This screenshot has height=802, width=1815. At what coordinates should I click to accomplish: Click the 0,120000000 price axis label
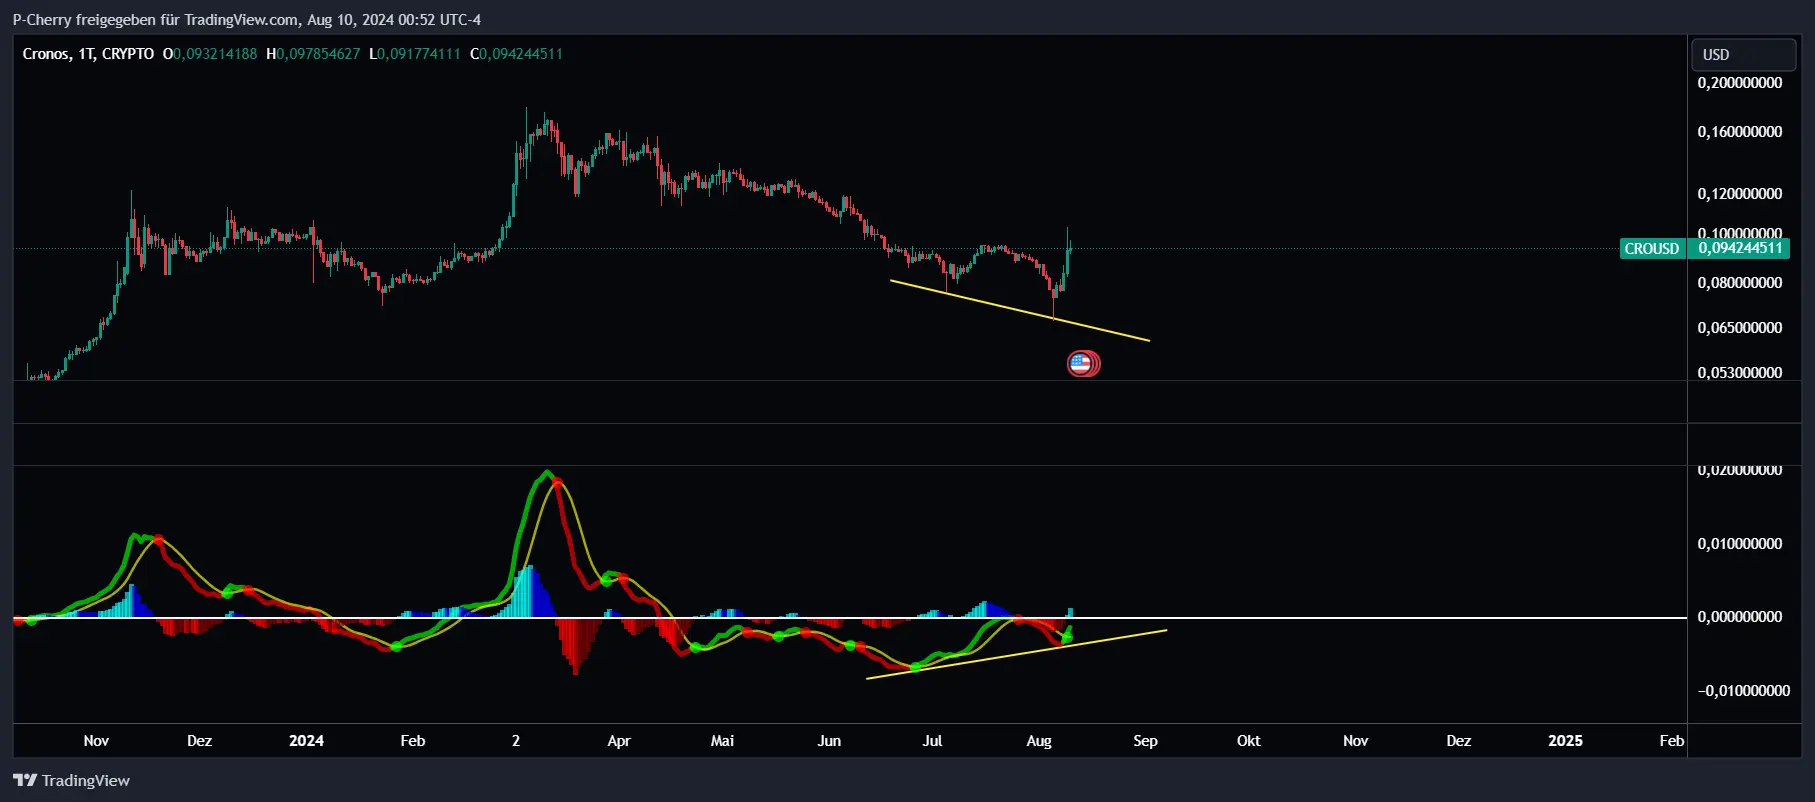[x=1740, y=194]
